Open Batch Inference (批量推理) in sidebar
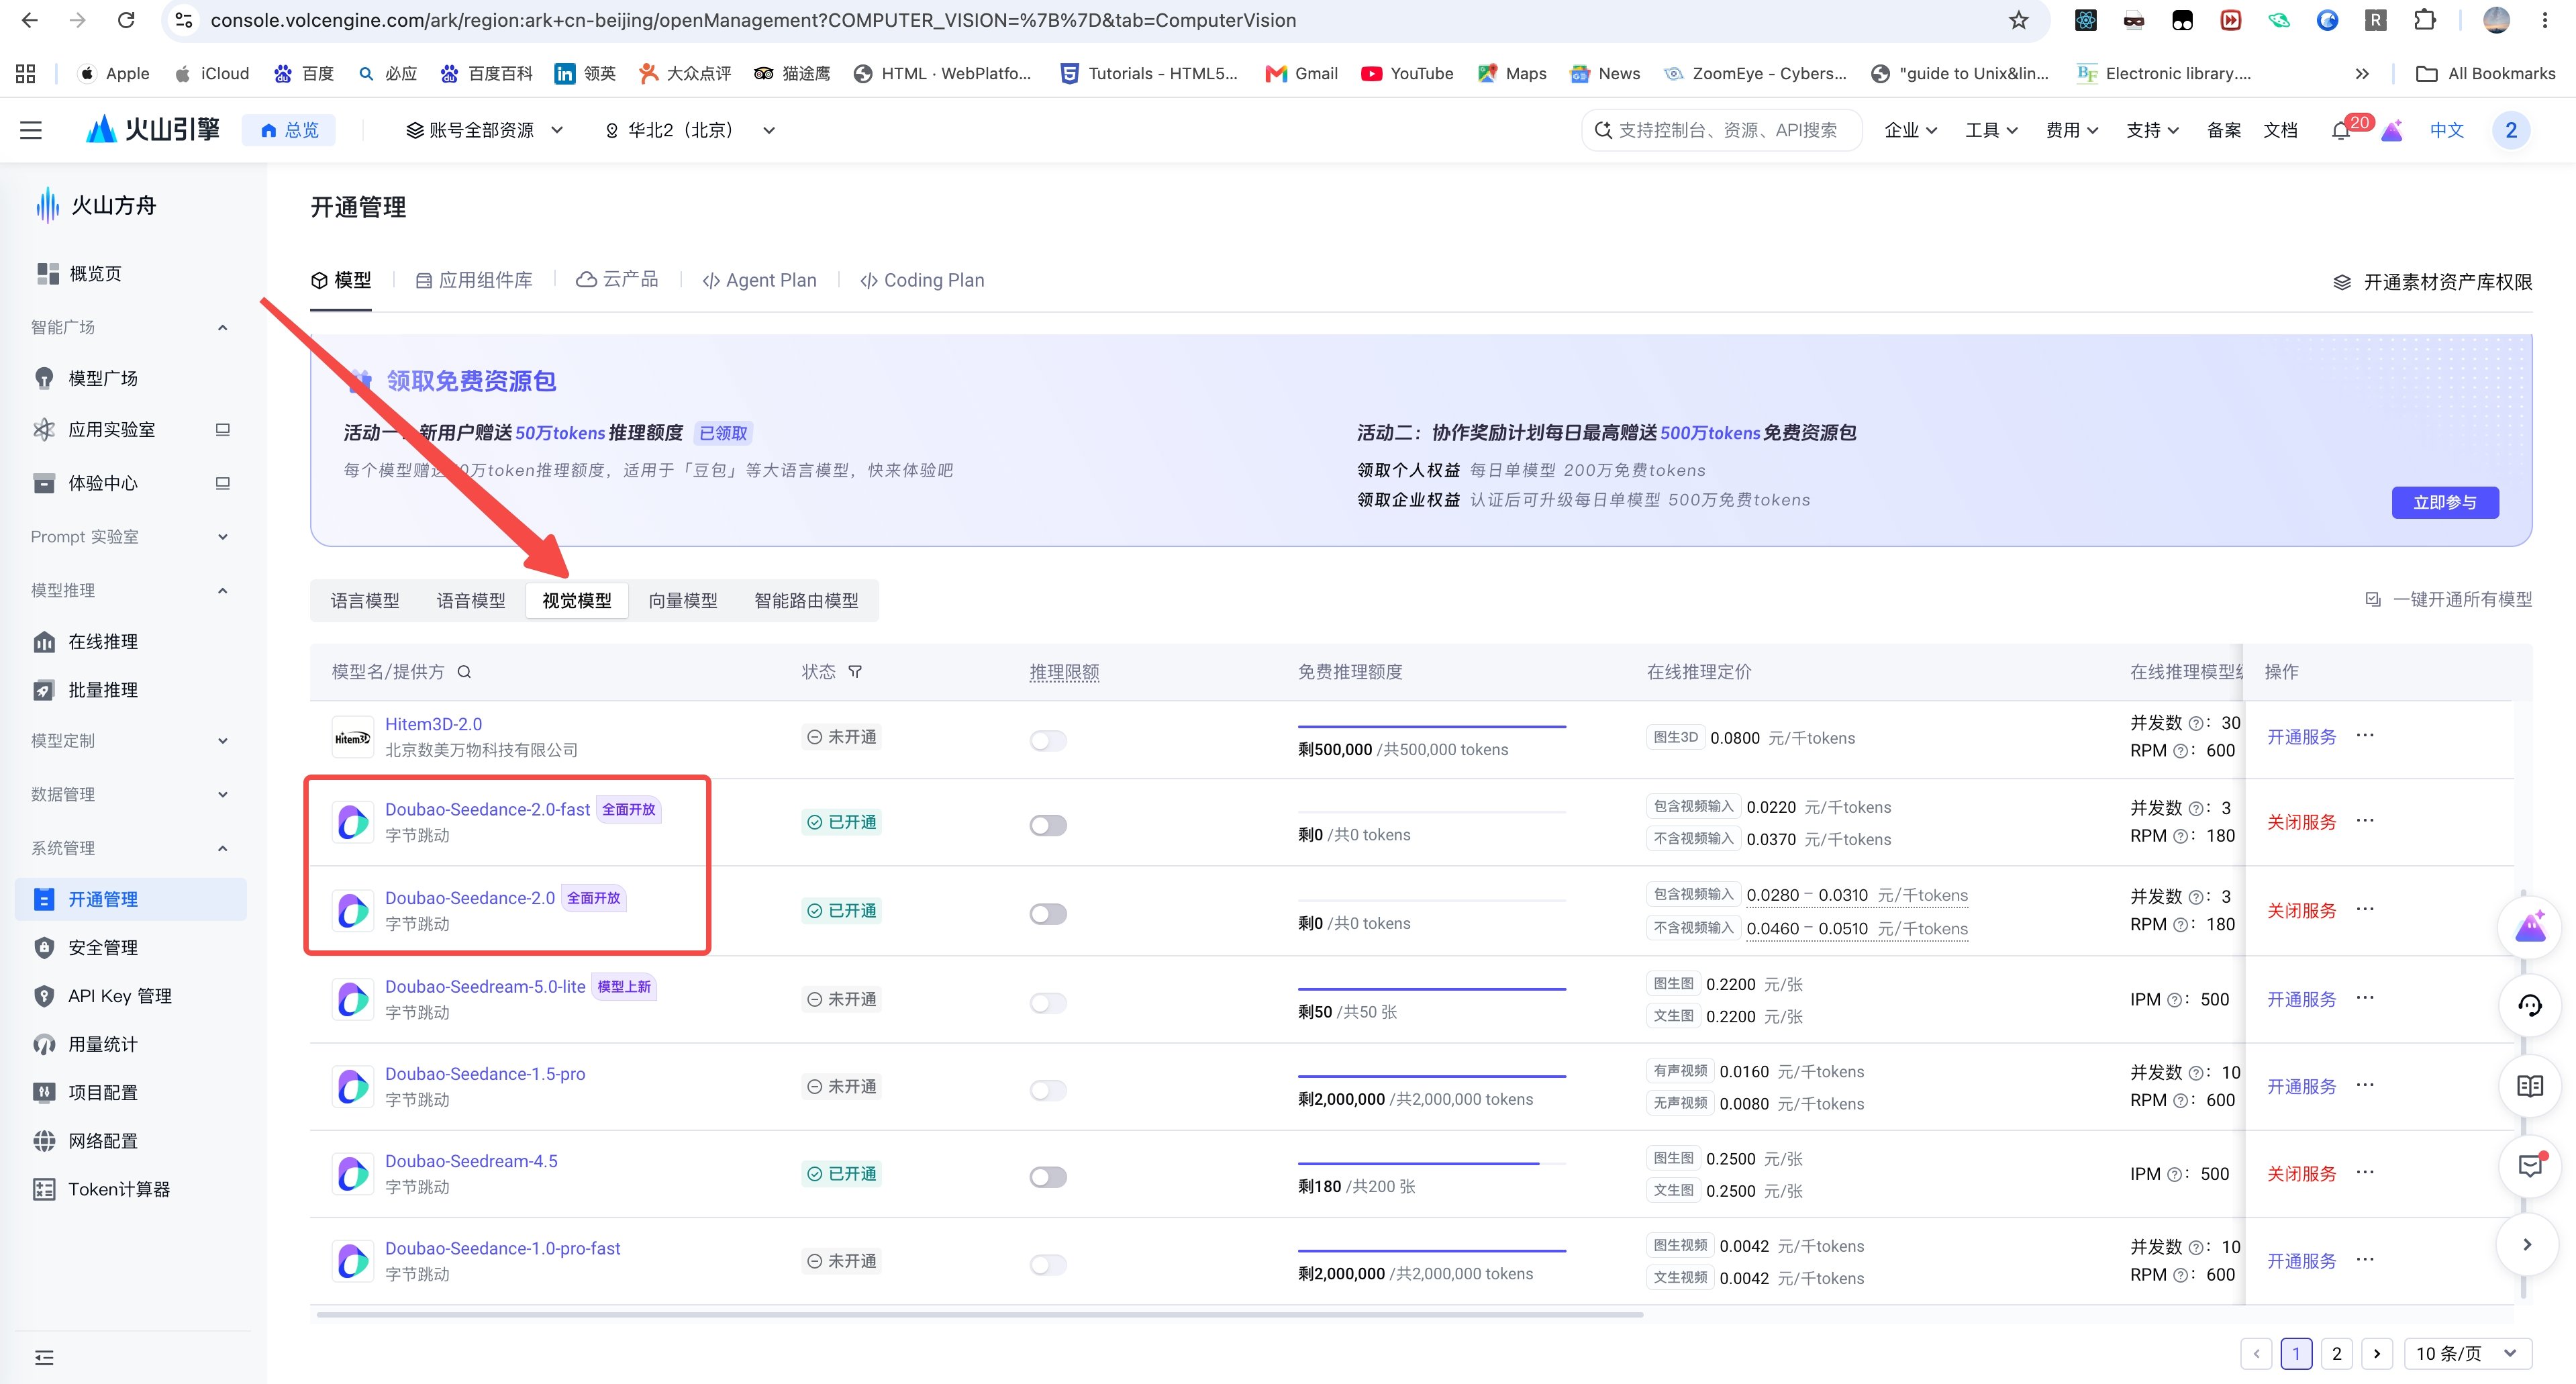The height and width of the screenshot is (1384, 2576). click(102, 689)
